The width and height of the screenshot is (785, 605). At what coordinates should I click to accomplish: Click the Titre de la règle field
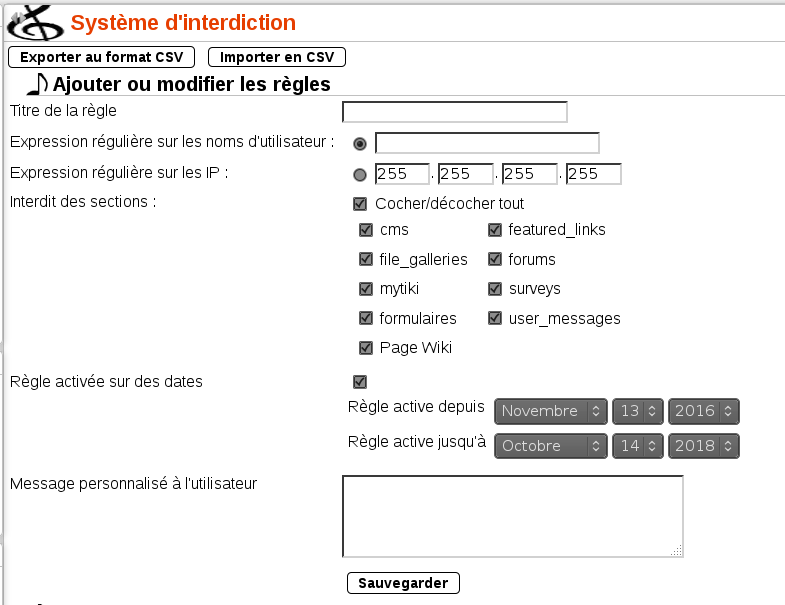pos(454,111)
